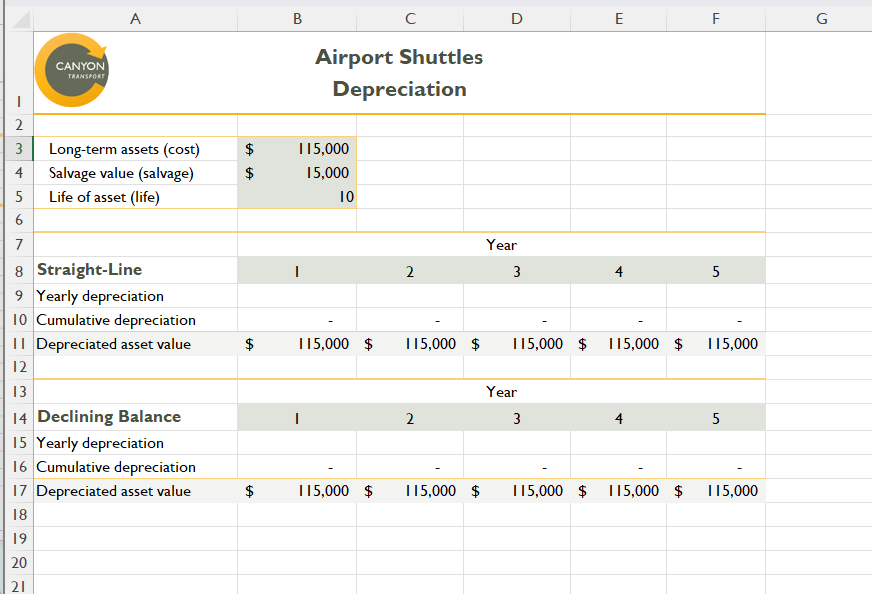Select column G header
The height and width of the screenshot is (594, 872).
[821, 18]
